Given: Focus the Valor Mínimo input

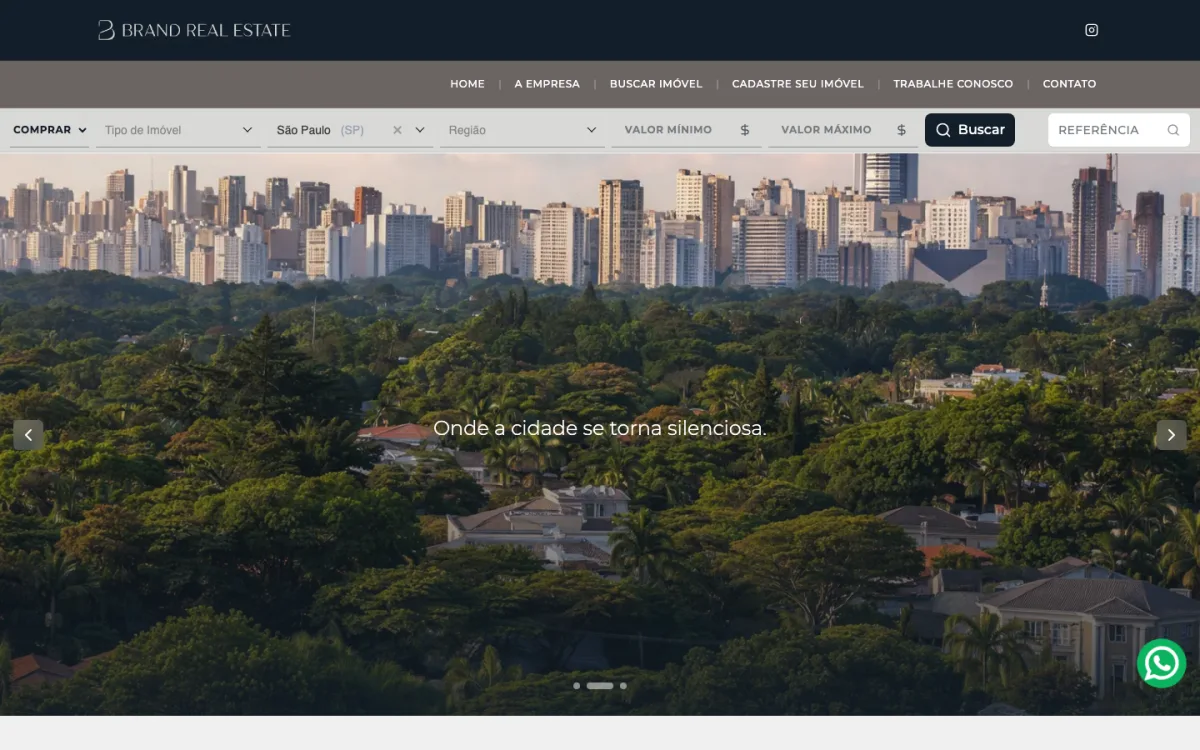Looking at the screenshot, I should click(685, 130).
